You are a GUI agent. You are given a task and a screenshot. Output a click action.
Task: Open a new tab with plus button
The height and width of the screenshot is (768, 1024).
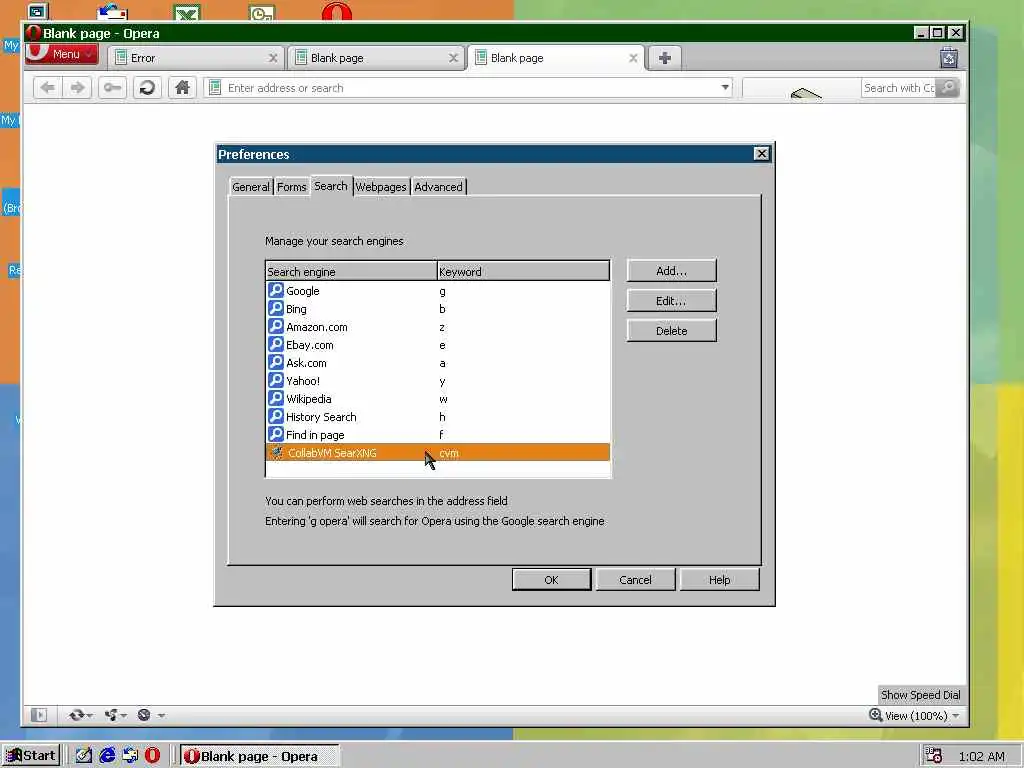pyautogui.click(x=665, y=58)
